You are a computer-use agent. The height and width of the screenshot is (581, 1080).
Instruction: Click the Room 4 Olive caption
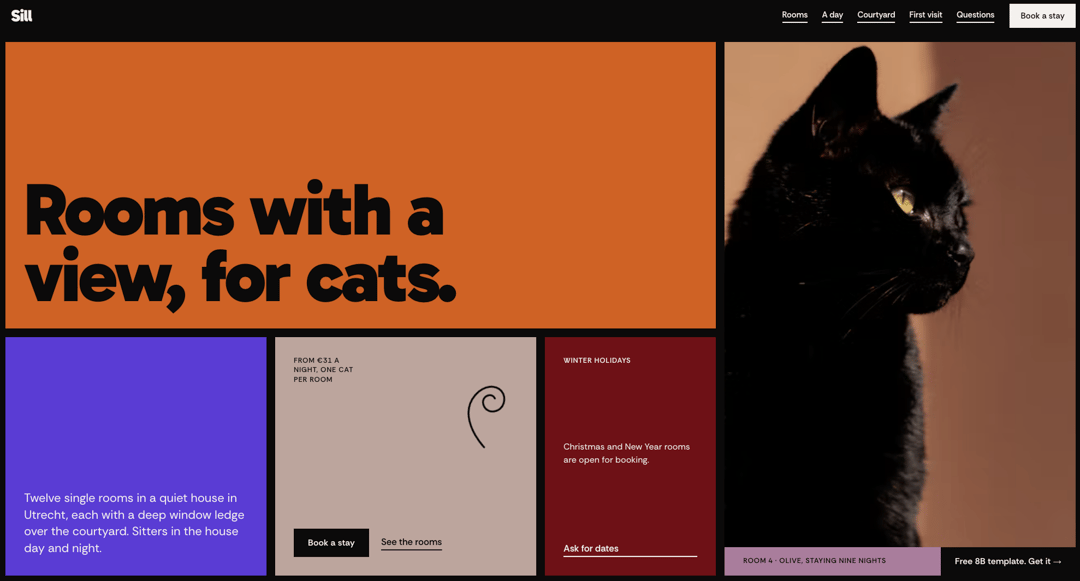pos(814,560)
